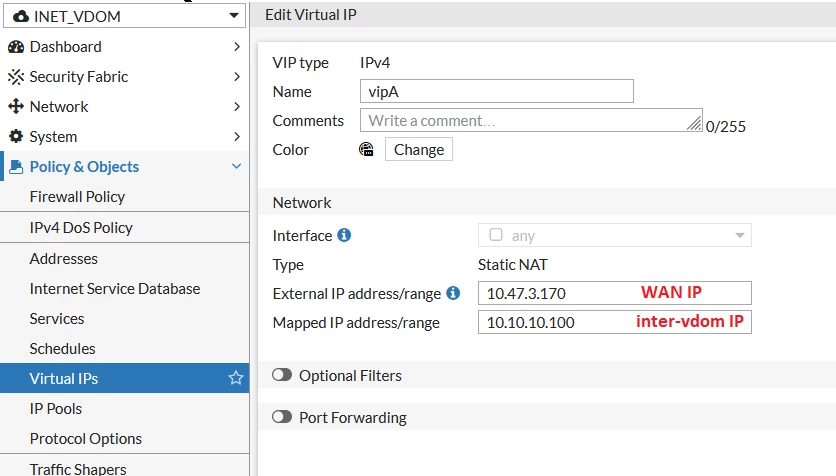Click the Interface info icon

344,235
